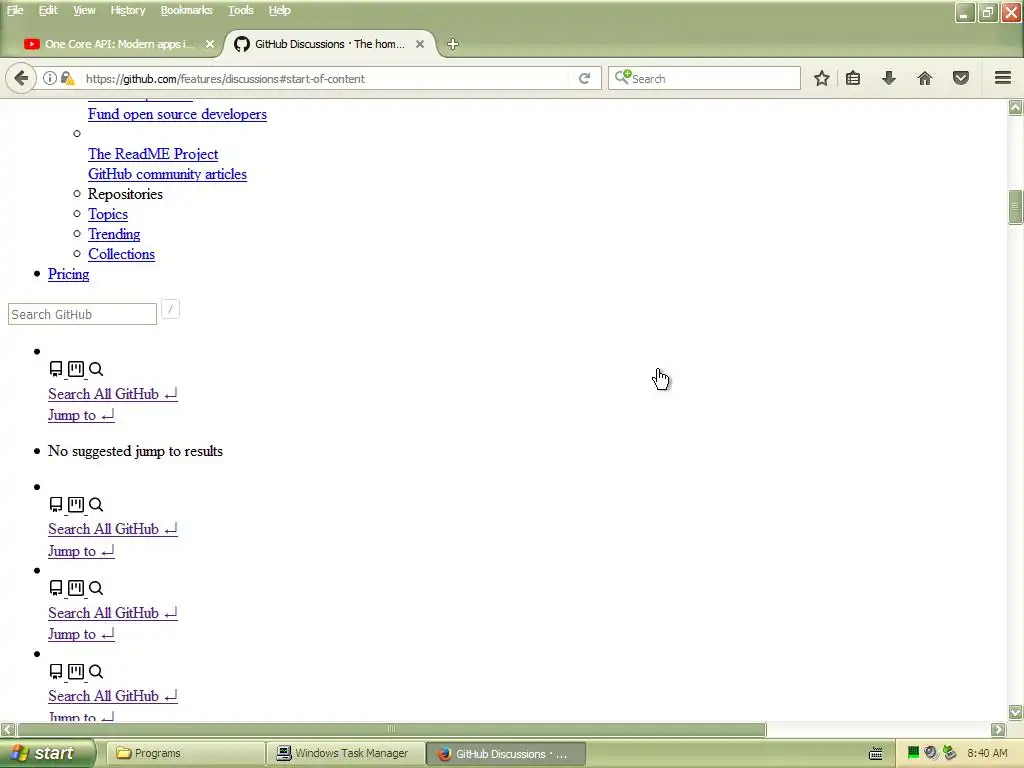Open the Tools menu
This screenshot has width=1024, height=768.
coord(240,10)
